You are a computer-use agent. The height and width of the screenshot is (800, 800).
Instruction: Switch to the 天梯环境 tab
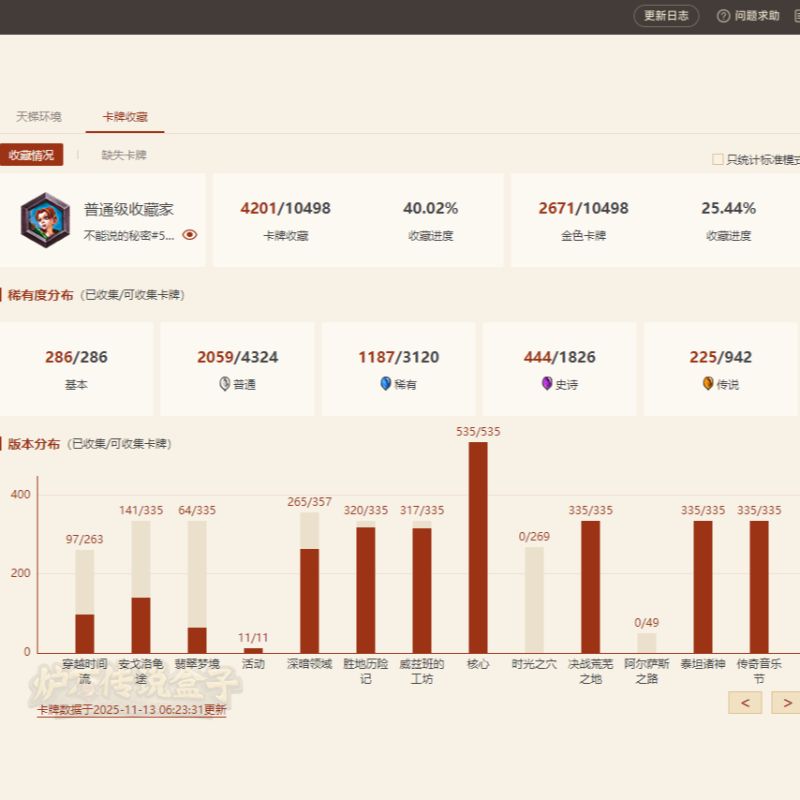click(x=39, y=117)
